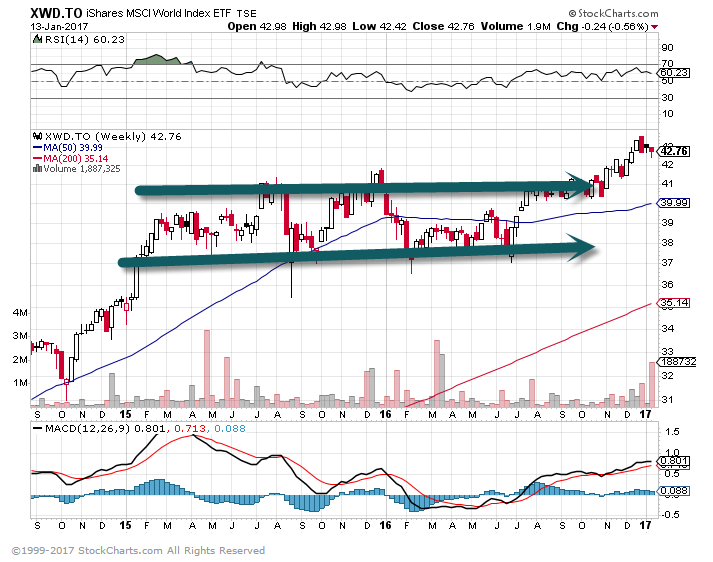Click the 4M label on the volume axis
This screenshot has height=562, width=713.
tap(20, 312)
